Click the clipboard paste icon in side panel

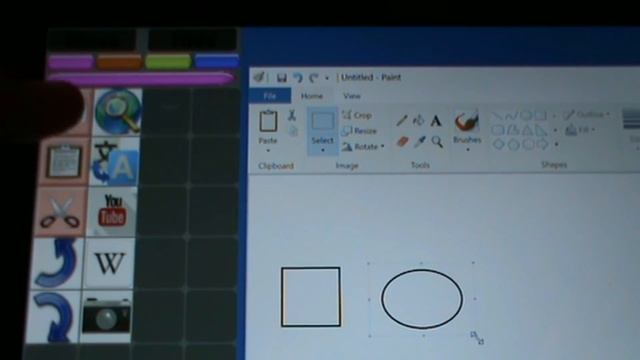[63, 162]
